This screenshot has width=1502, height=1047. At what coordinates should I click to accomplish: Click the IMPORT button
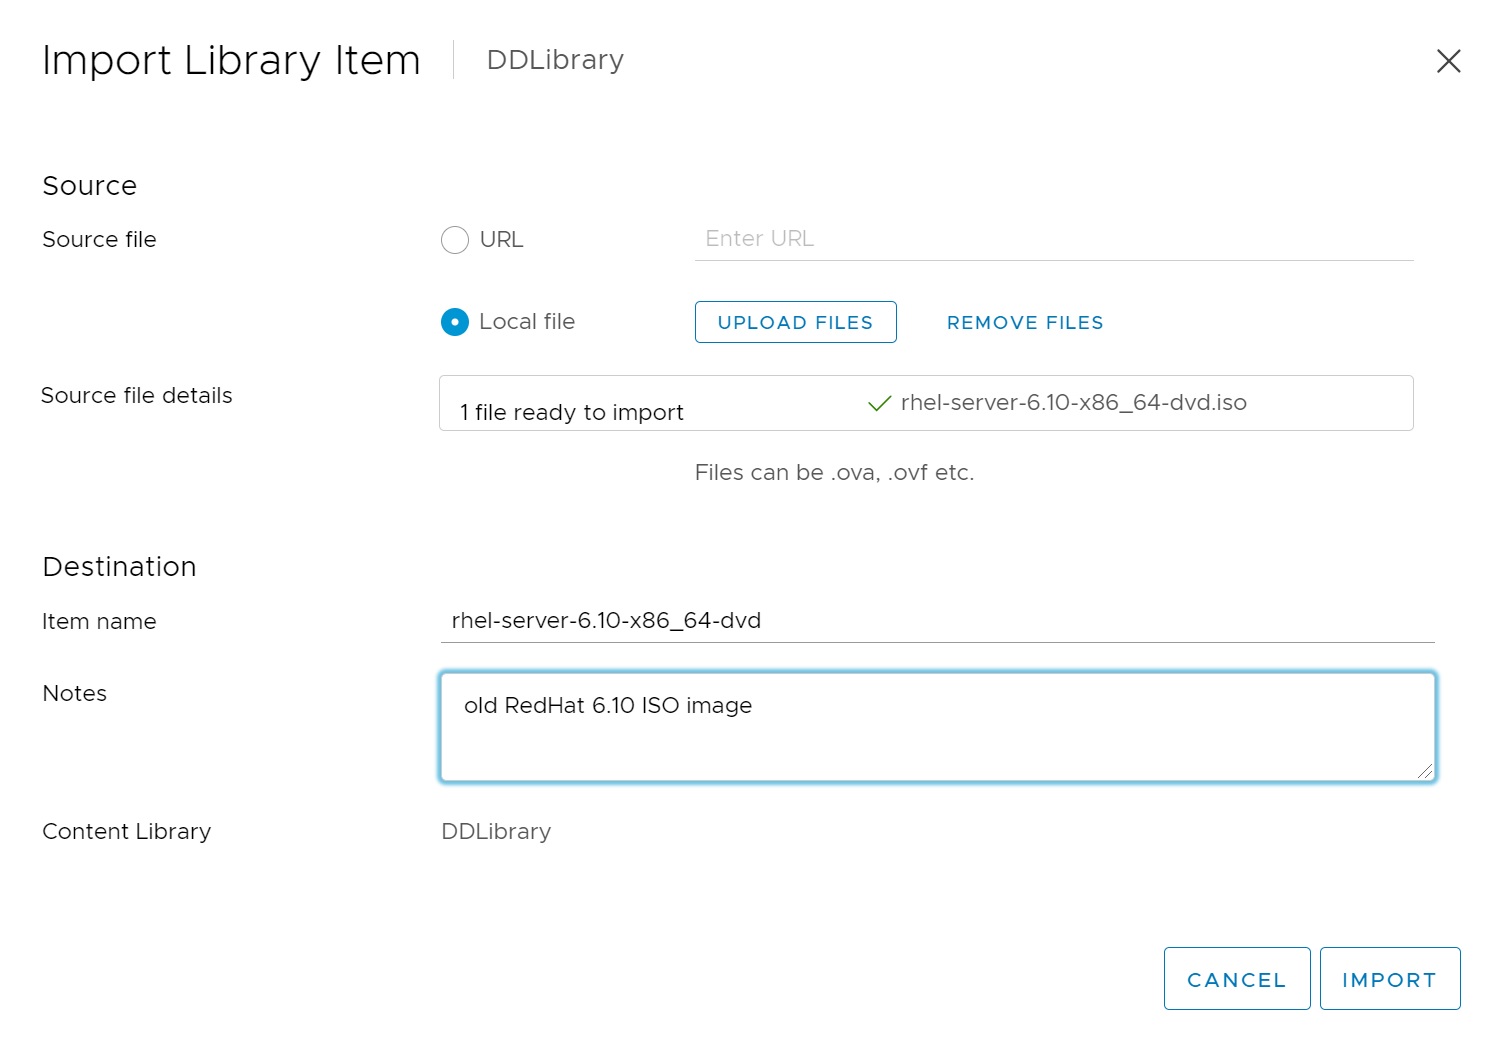pyautogui.click(x=1390, y=979)
